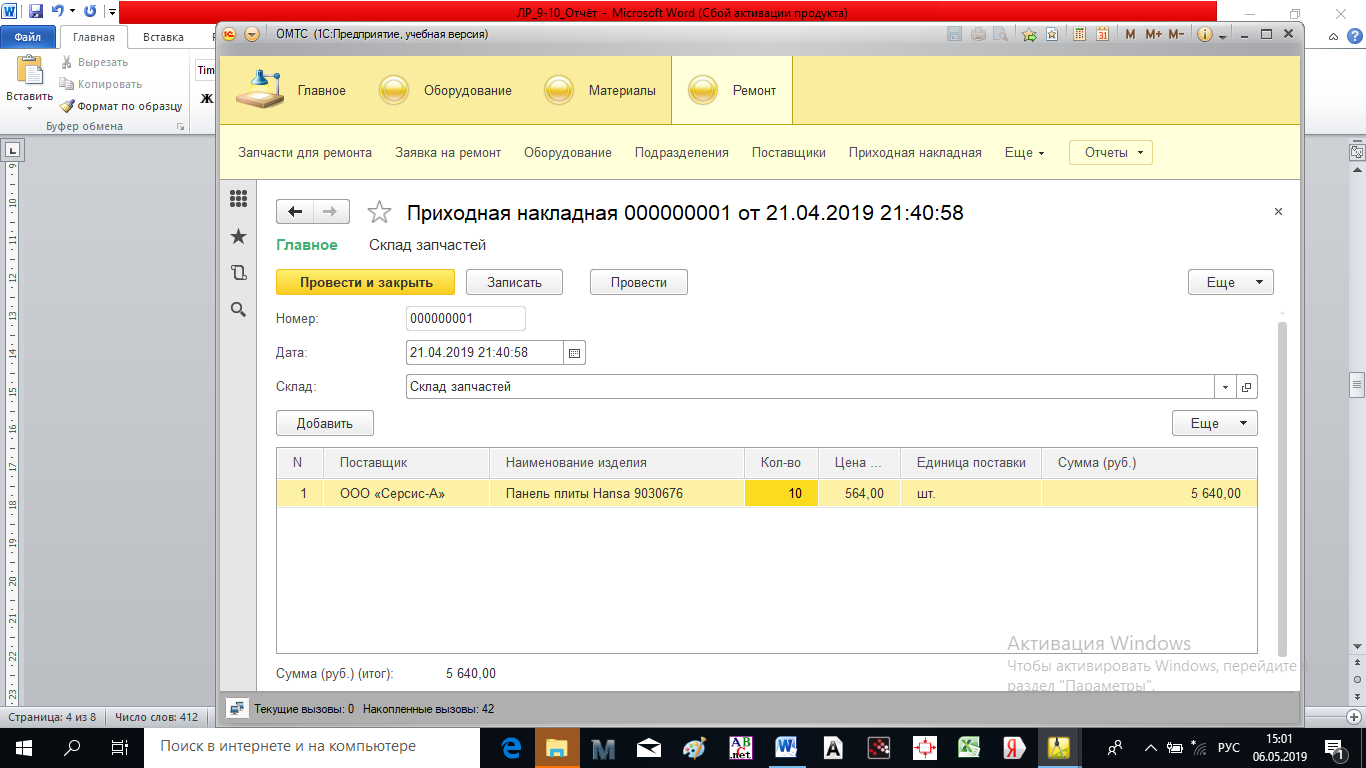
Task: Click the favorites list icon in the title bar
Action: pyautogui.click(x=1052, y=34)
